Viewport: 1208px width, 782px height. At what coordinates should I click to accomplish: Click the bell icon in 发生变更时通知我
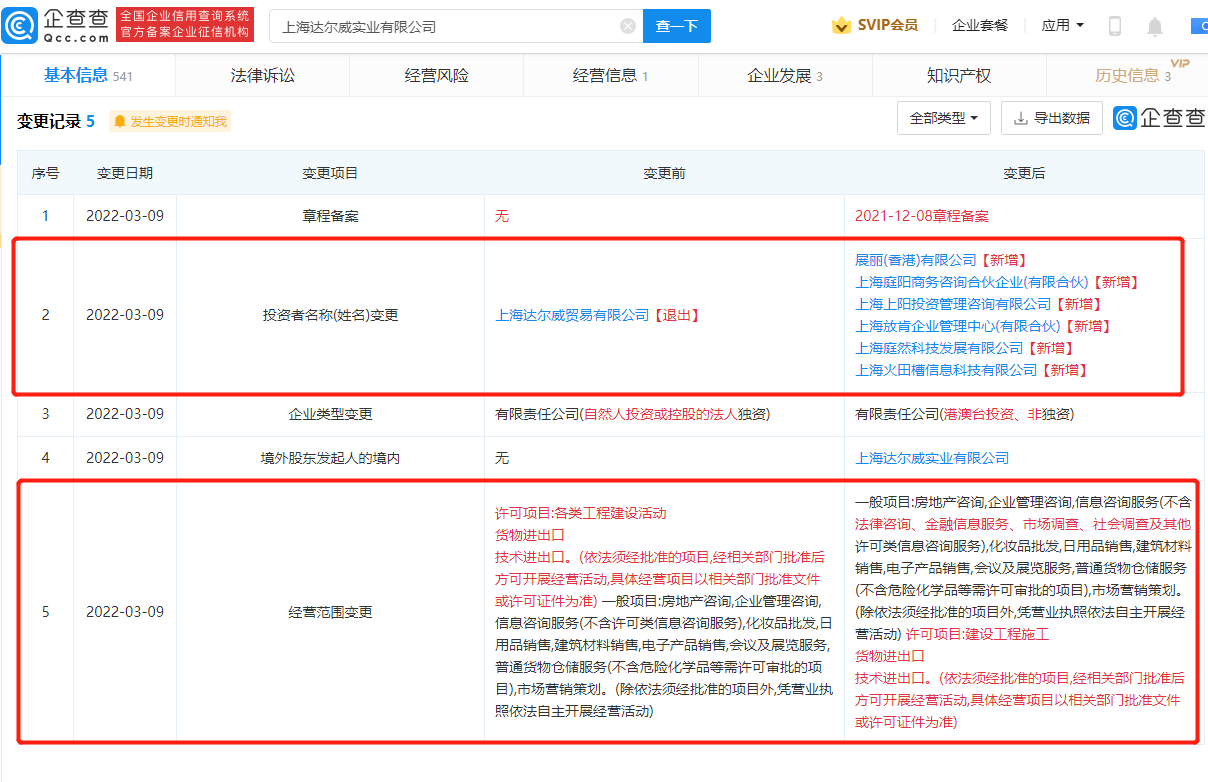[x=120, y=122]
